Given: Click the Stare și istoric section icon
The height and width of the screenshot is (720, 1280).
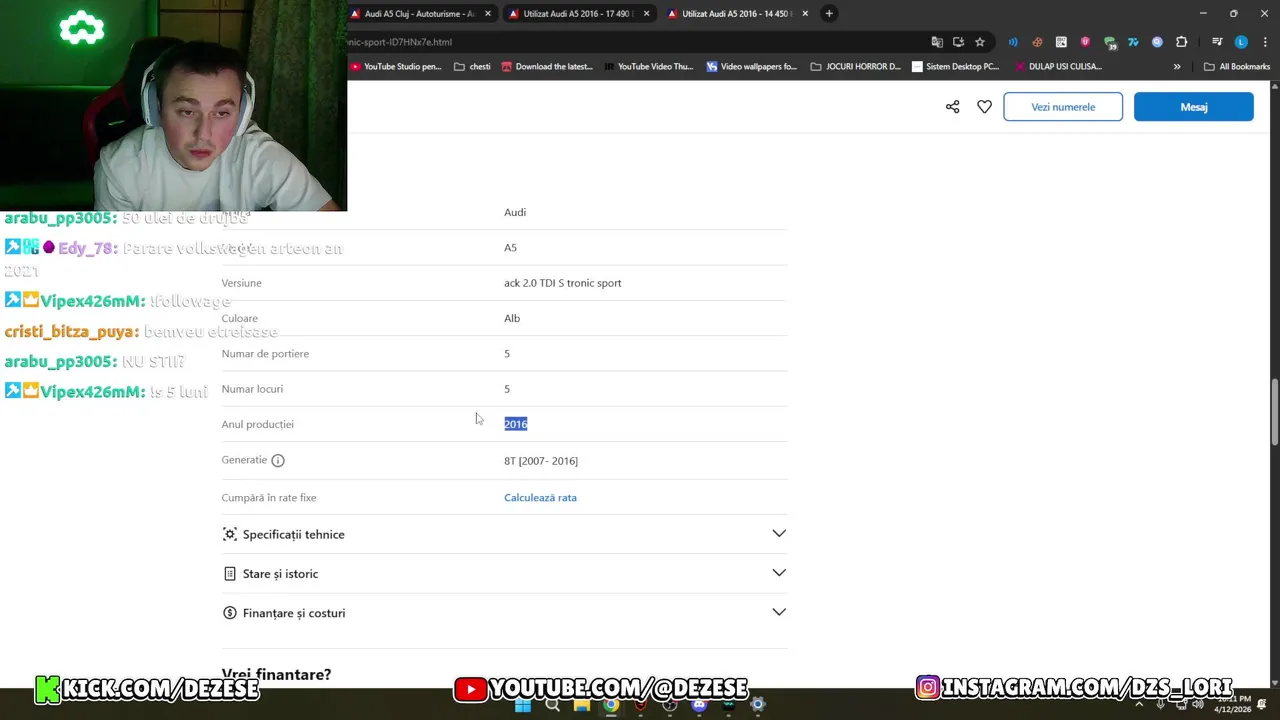Looking at the screenshot, I should [x=230, y=574].
